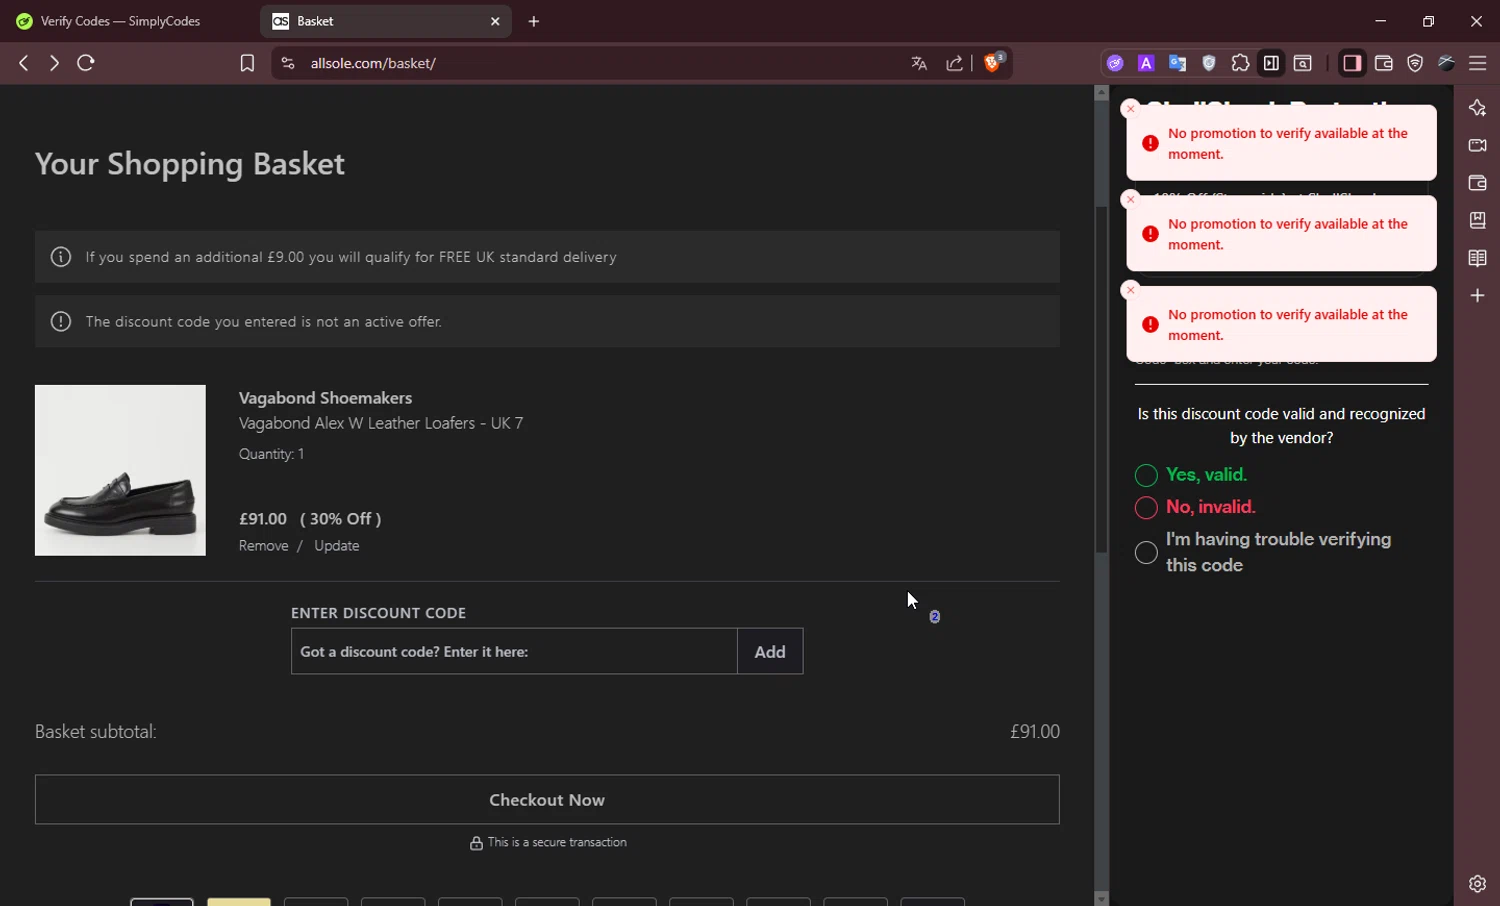Click 'Vagabond Shoemakers' brand name

click(325, 398)
